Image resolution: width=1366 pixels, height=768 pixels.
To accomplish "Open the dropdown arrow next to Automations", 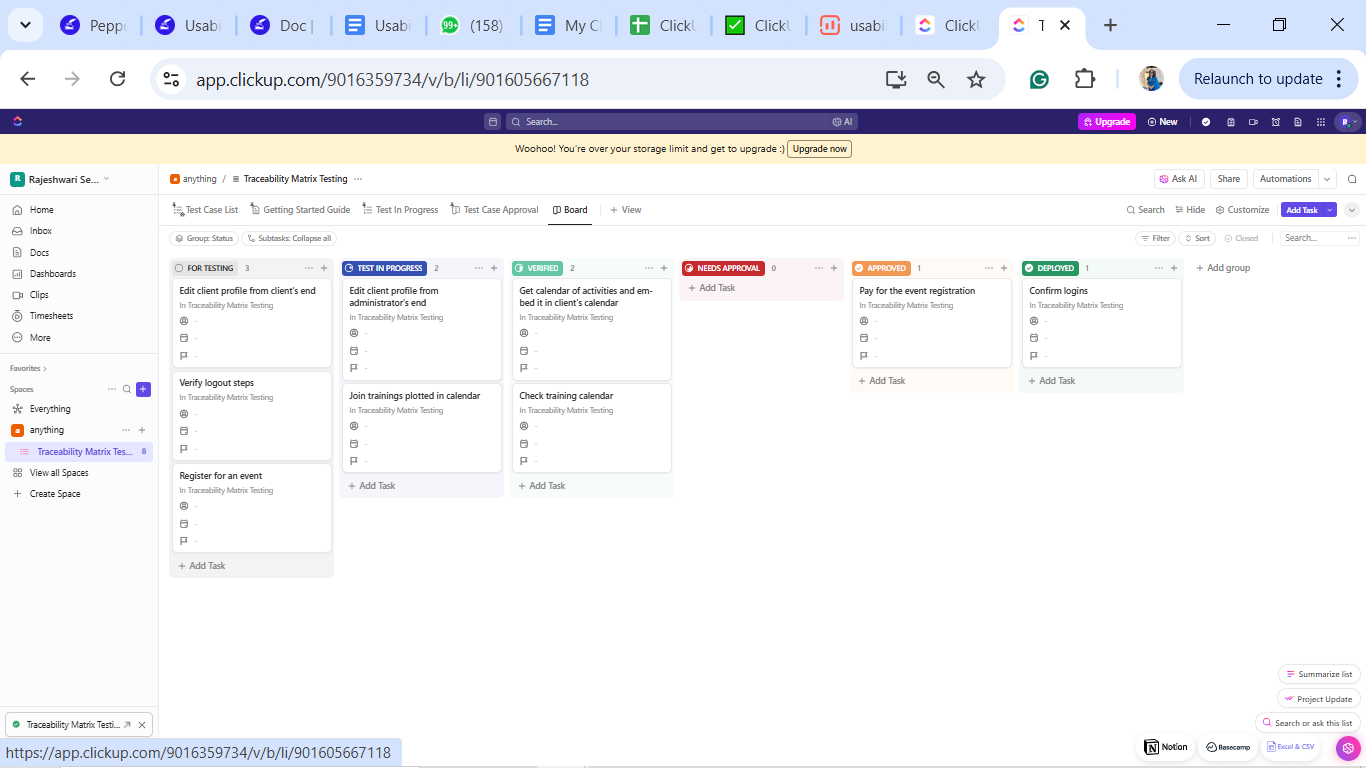I will 1327,179.
